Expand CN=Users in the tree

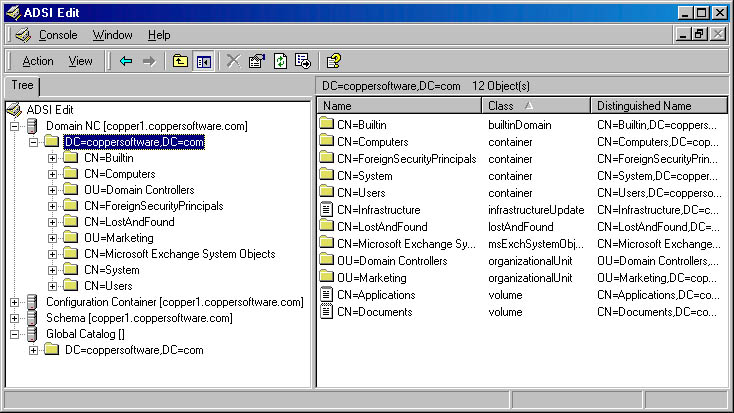click(x=52, y=286)
